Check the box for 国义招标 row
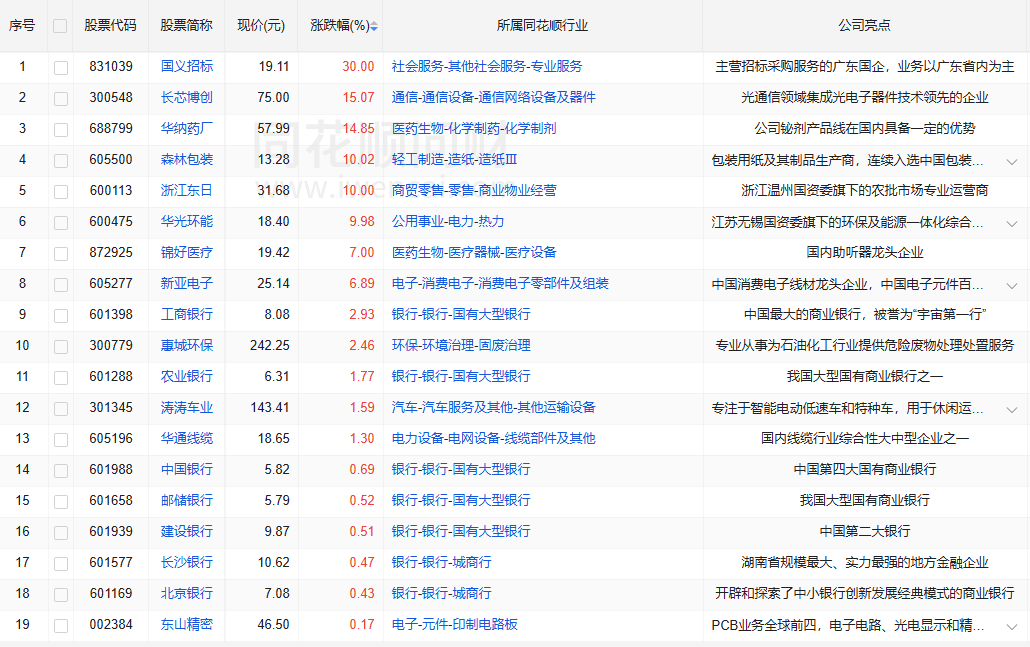Screen dimensions: 1030x647 click(61, 68)
